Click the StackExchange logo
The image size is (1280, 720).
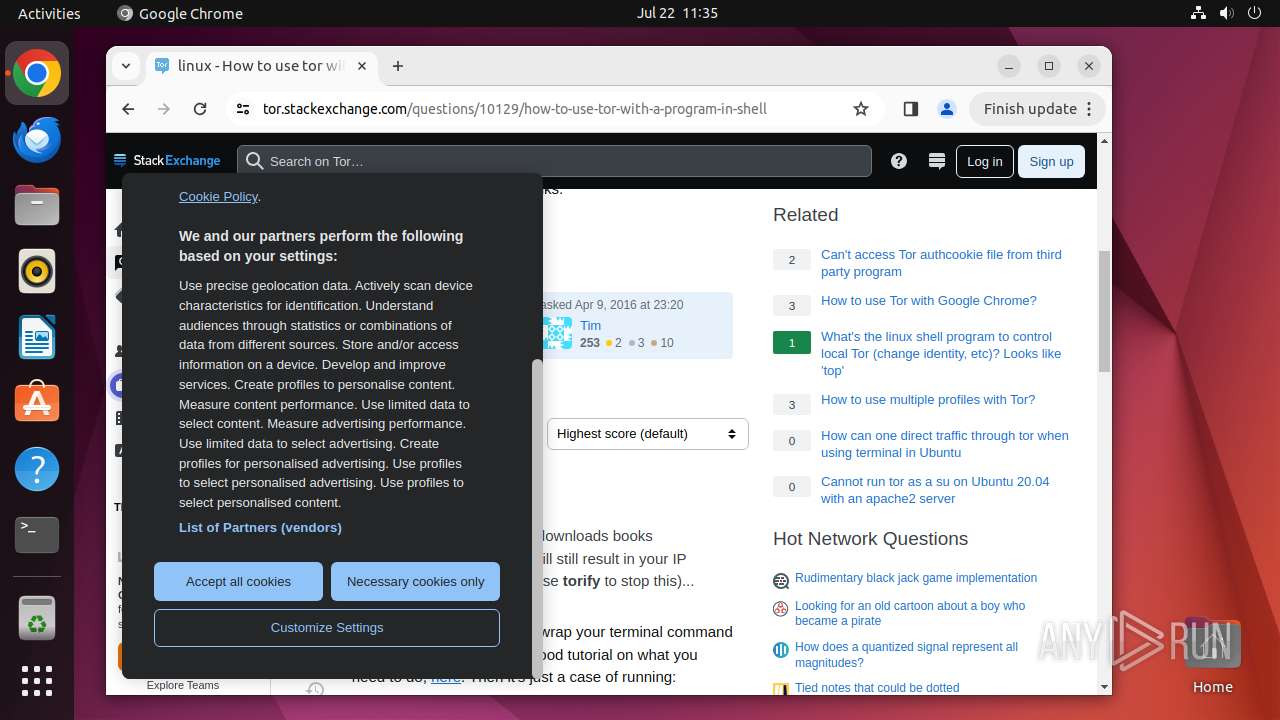click(x=167, y=161)
